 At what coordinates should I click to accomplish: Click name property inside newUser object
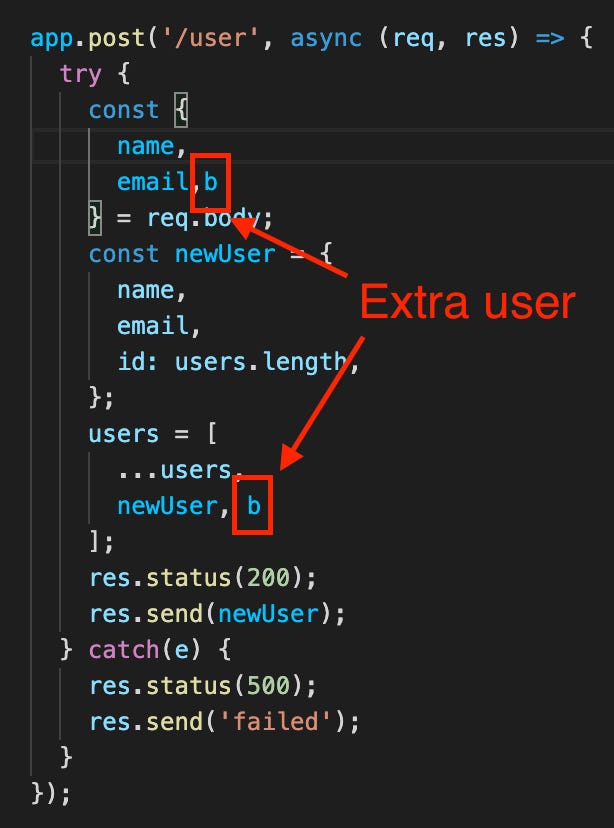[x=146, y=290]
